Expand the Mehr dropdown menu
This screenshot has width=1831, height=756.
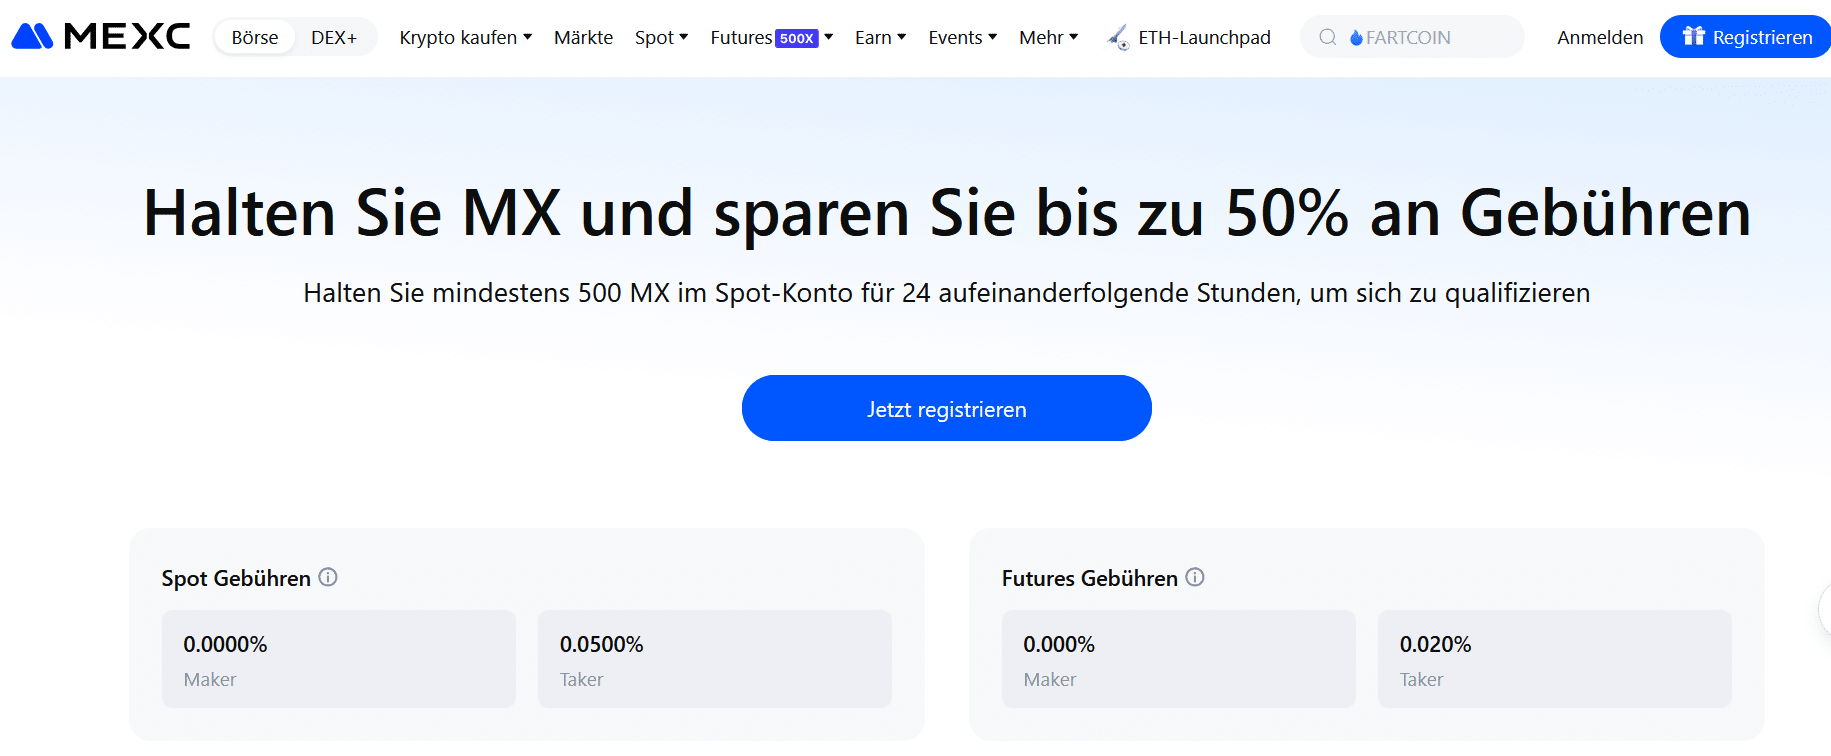tap(1049, 37)
